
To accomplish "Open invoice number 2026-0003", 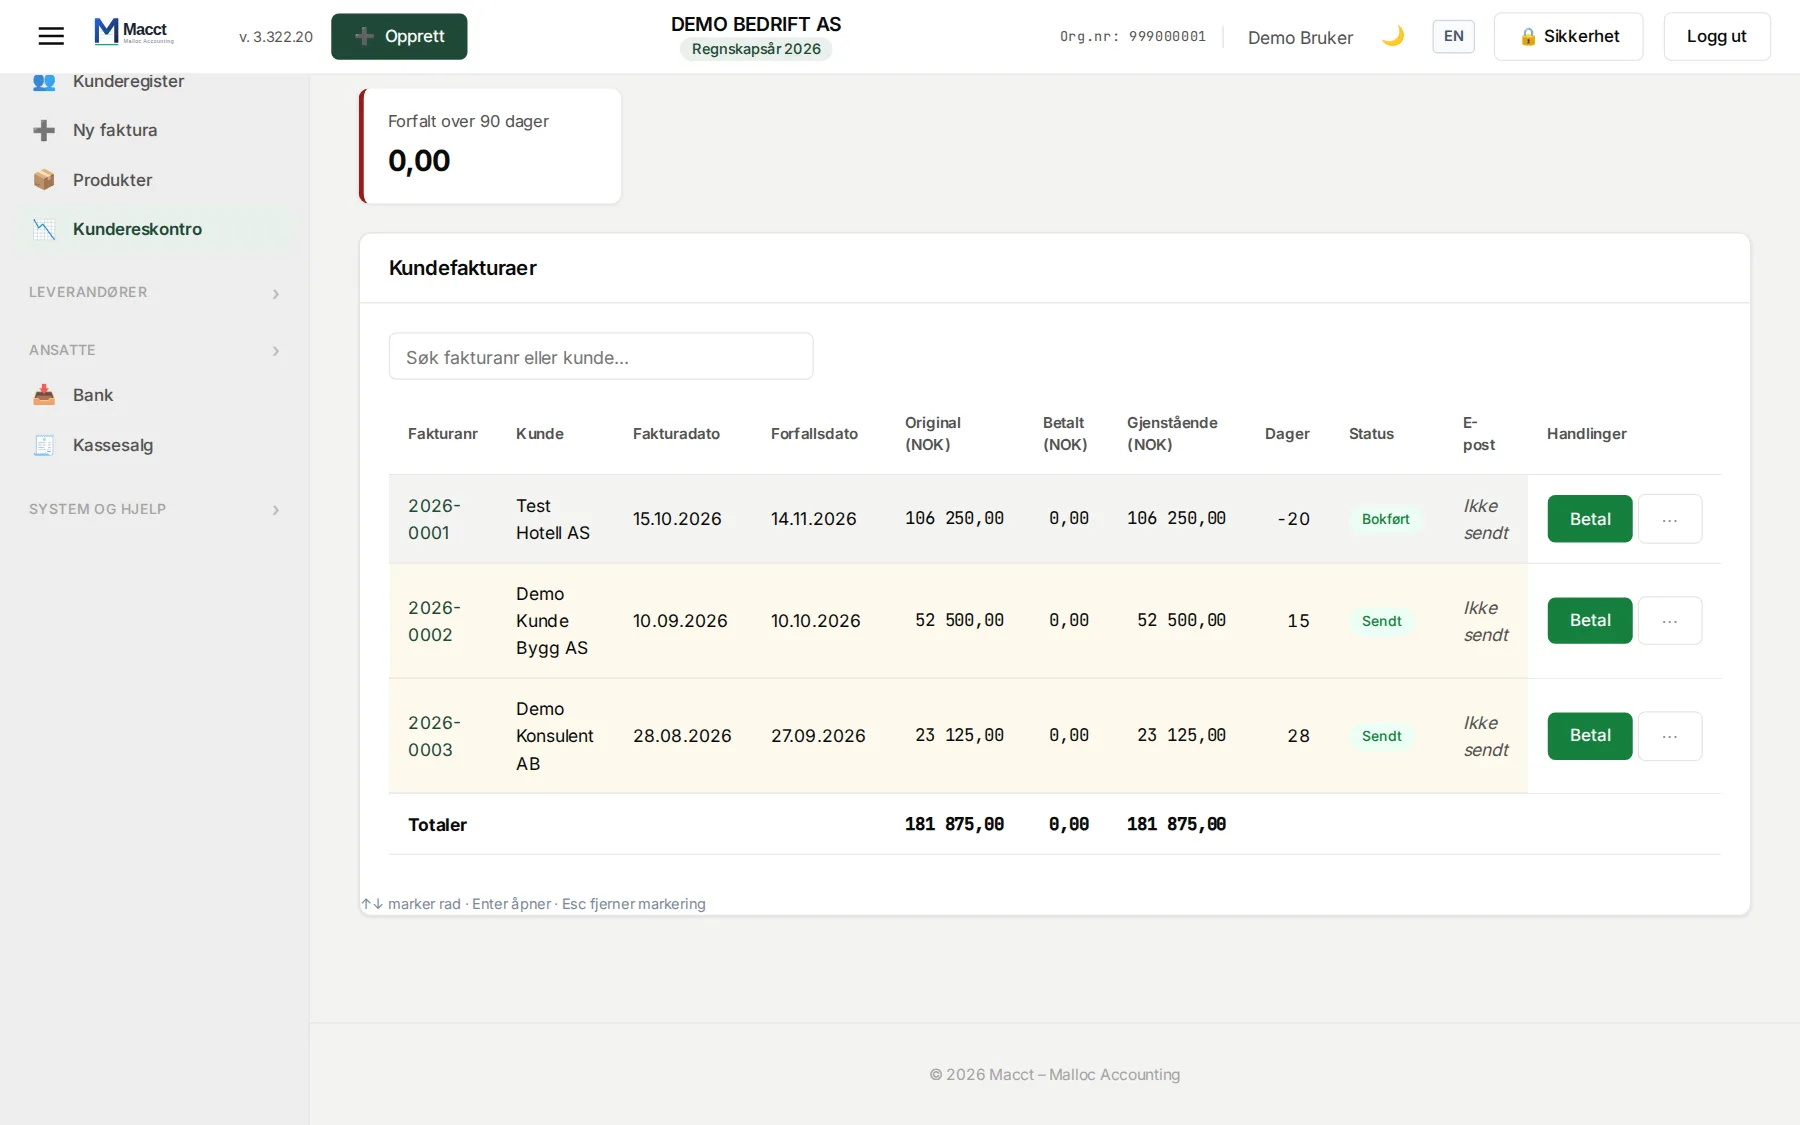I will [434, 736].
